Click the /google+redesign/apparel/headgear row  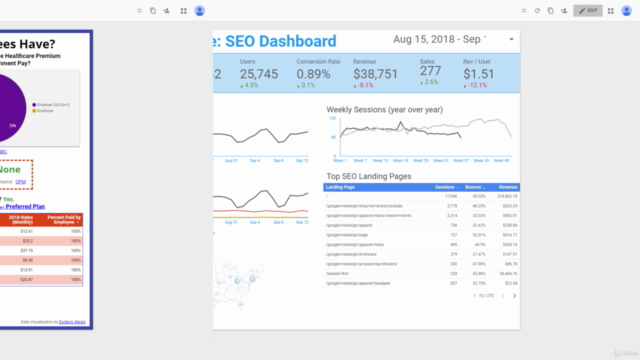[422, 283]
